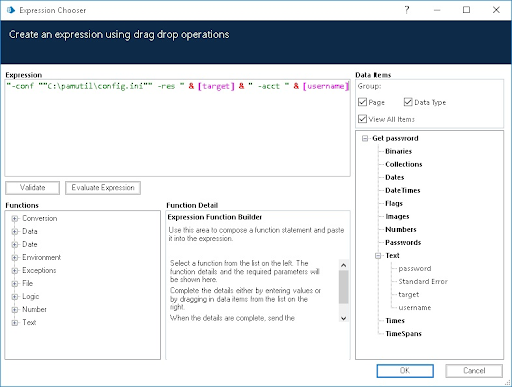This screenshot has height=387, width=512.
Task: Click the [target] token in the expression
Action: [x=216, y=86]
